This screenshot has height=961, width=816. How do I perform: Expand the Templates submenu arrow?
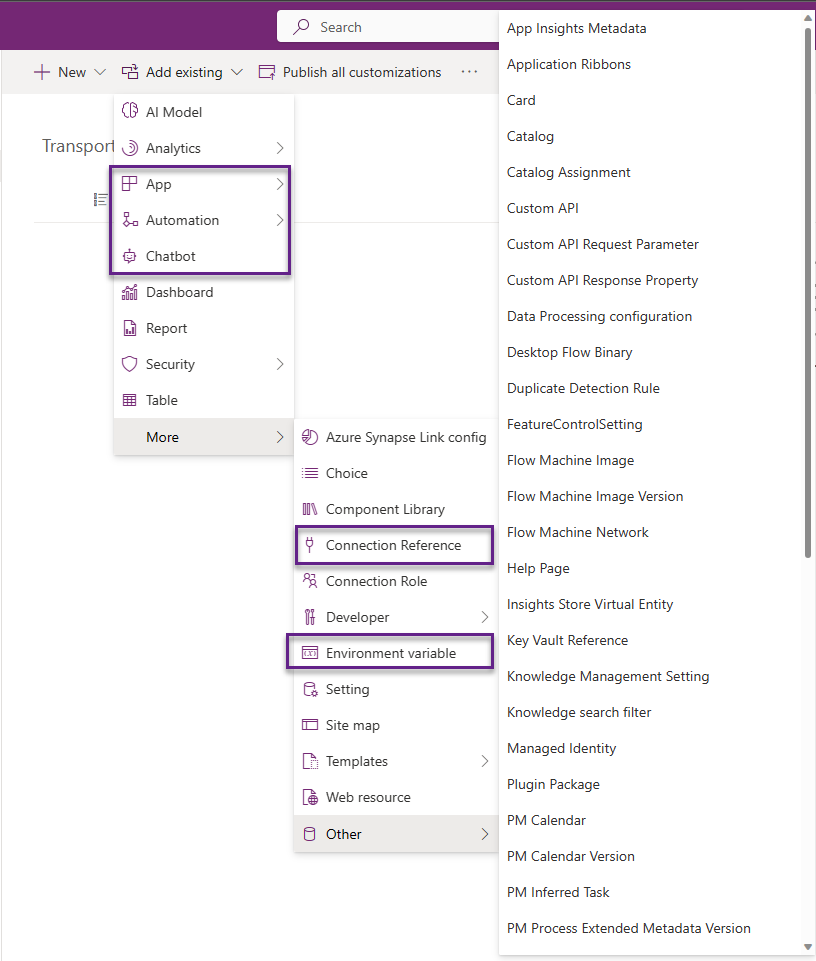(484, 761)
